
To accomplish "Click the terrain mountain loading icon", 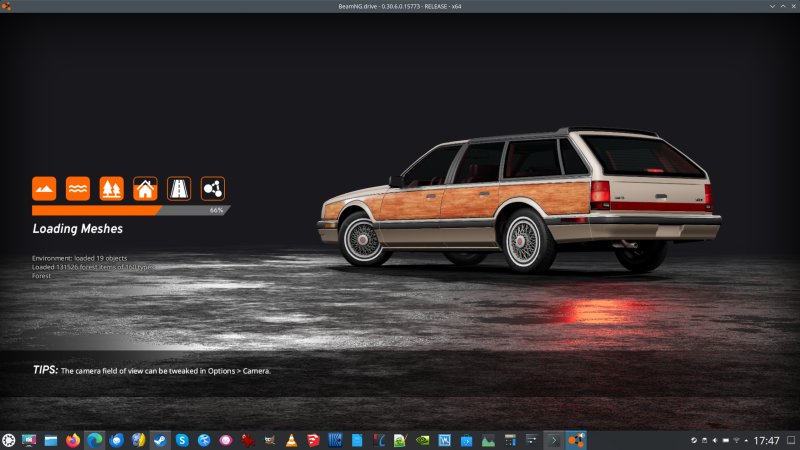I will coord(44,188).
